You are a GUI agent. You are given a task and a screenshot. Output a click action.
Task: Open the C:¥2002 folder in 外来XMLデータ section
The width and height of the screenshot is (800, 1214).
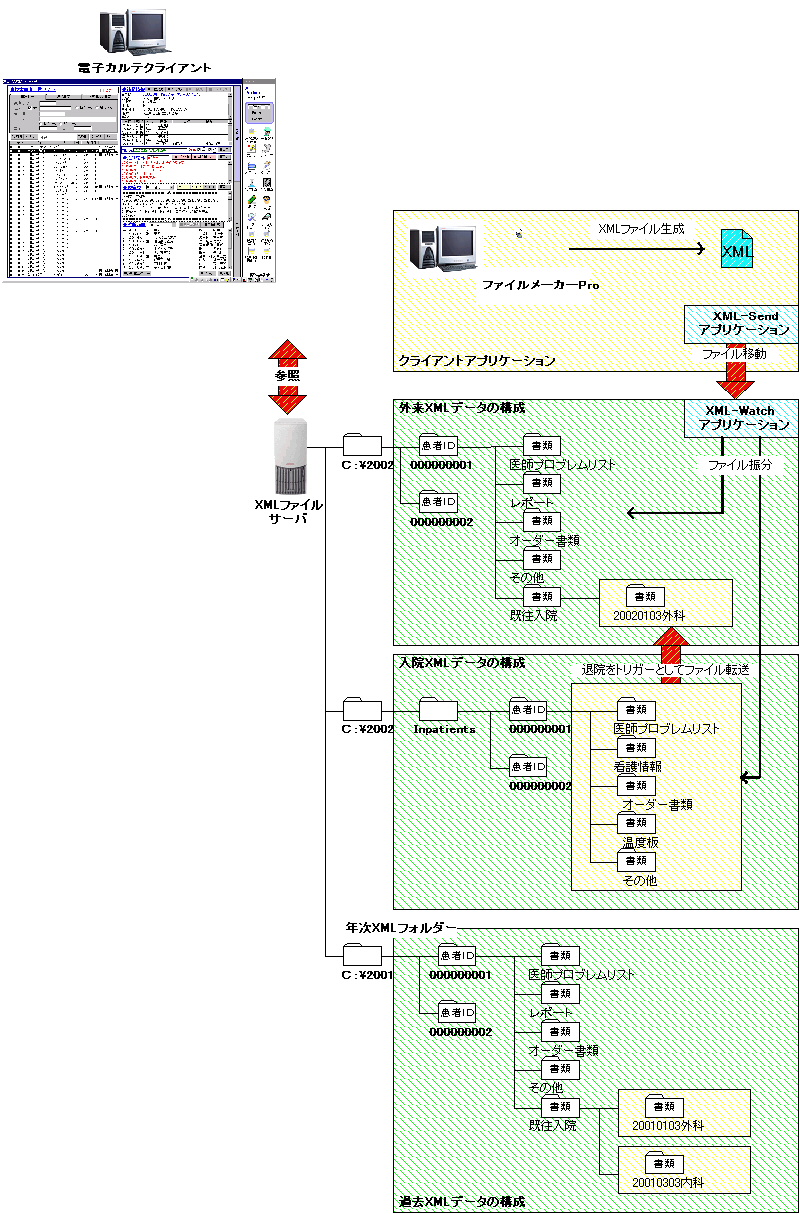(x=361, y=445)
